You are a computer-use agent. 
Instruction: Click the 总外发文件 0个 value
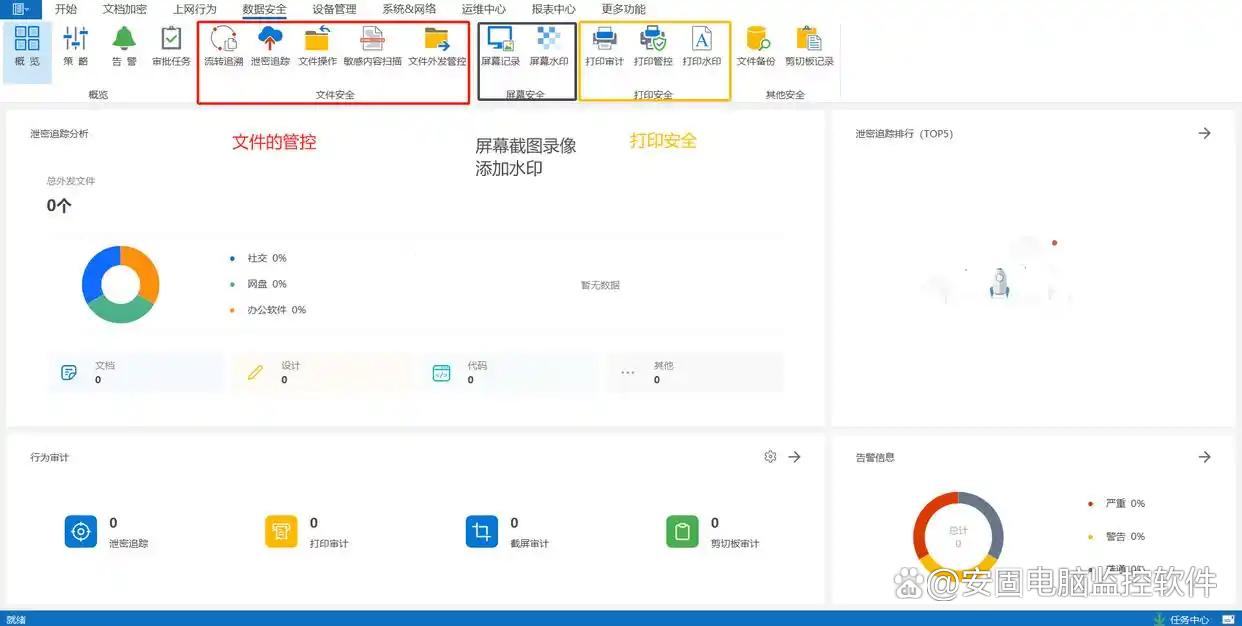click(59, 206)
